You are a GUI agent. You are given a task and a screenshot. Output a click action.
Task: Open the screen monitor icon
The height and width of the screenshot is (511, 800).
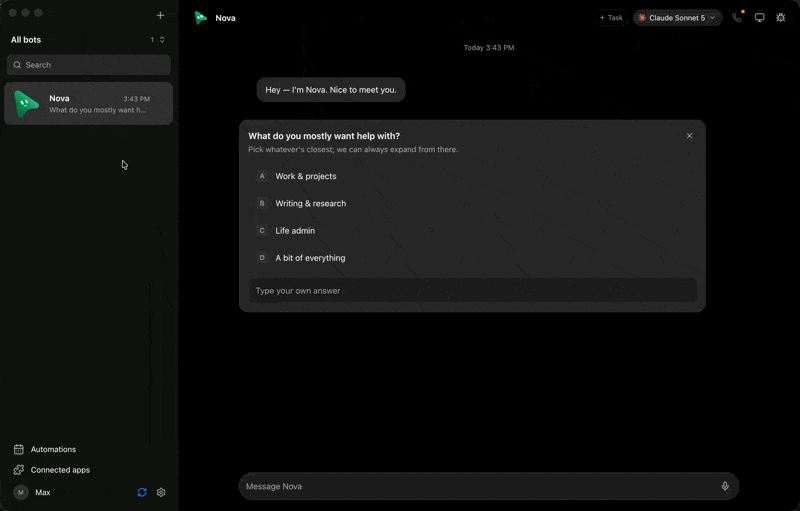coord(760,18)
